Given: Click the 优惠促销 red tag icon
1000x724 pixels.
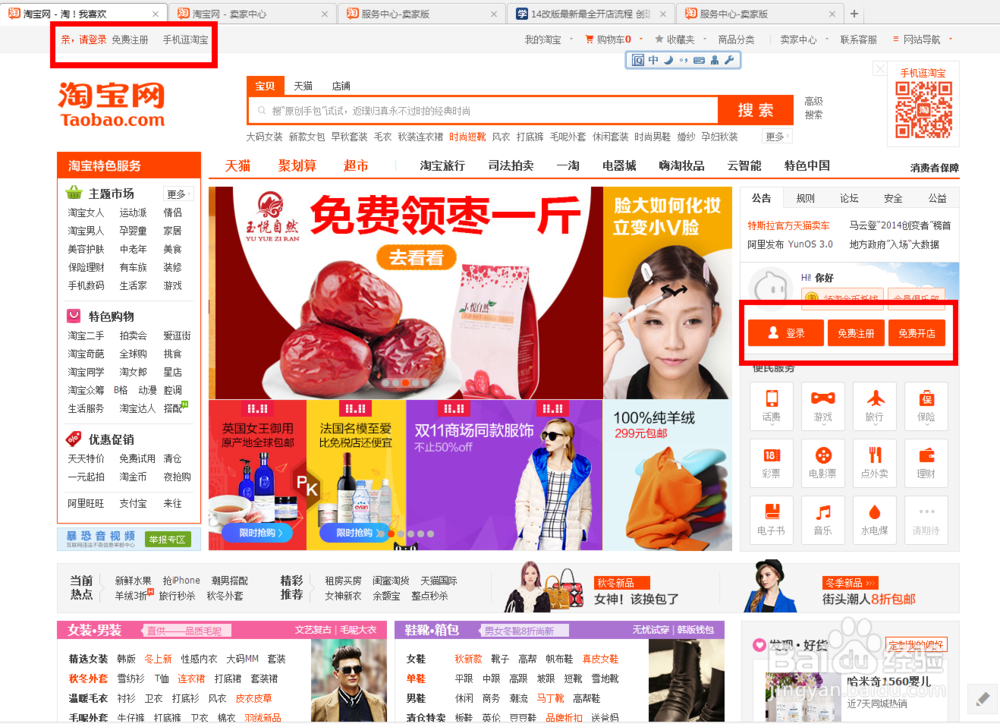Looking at the screenshot, I should 74,438.
